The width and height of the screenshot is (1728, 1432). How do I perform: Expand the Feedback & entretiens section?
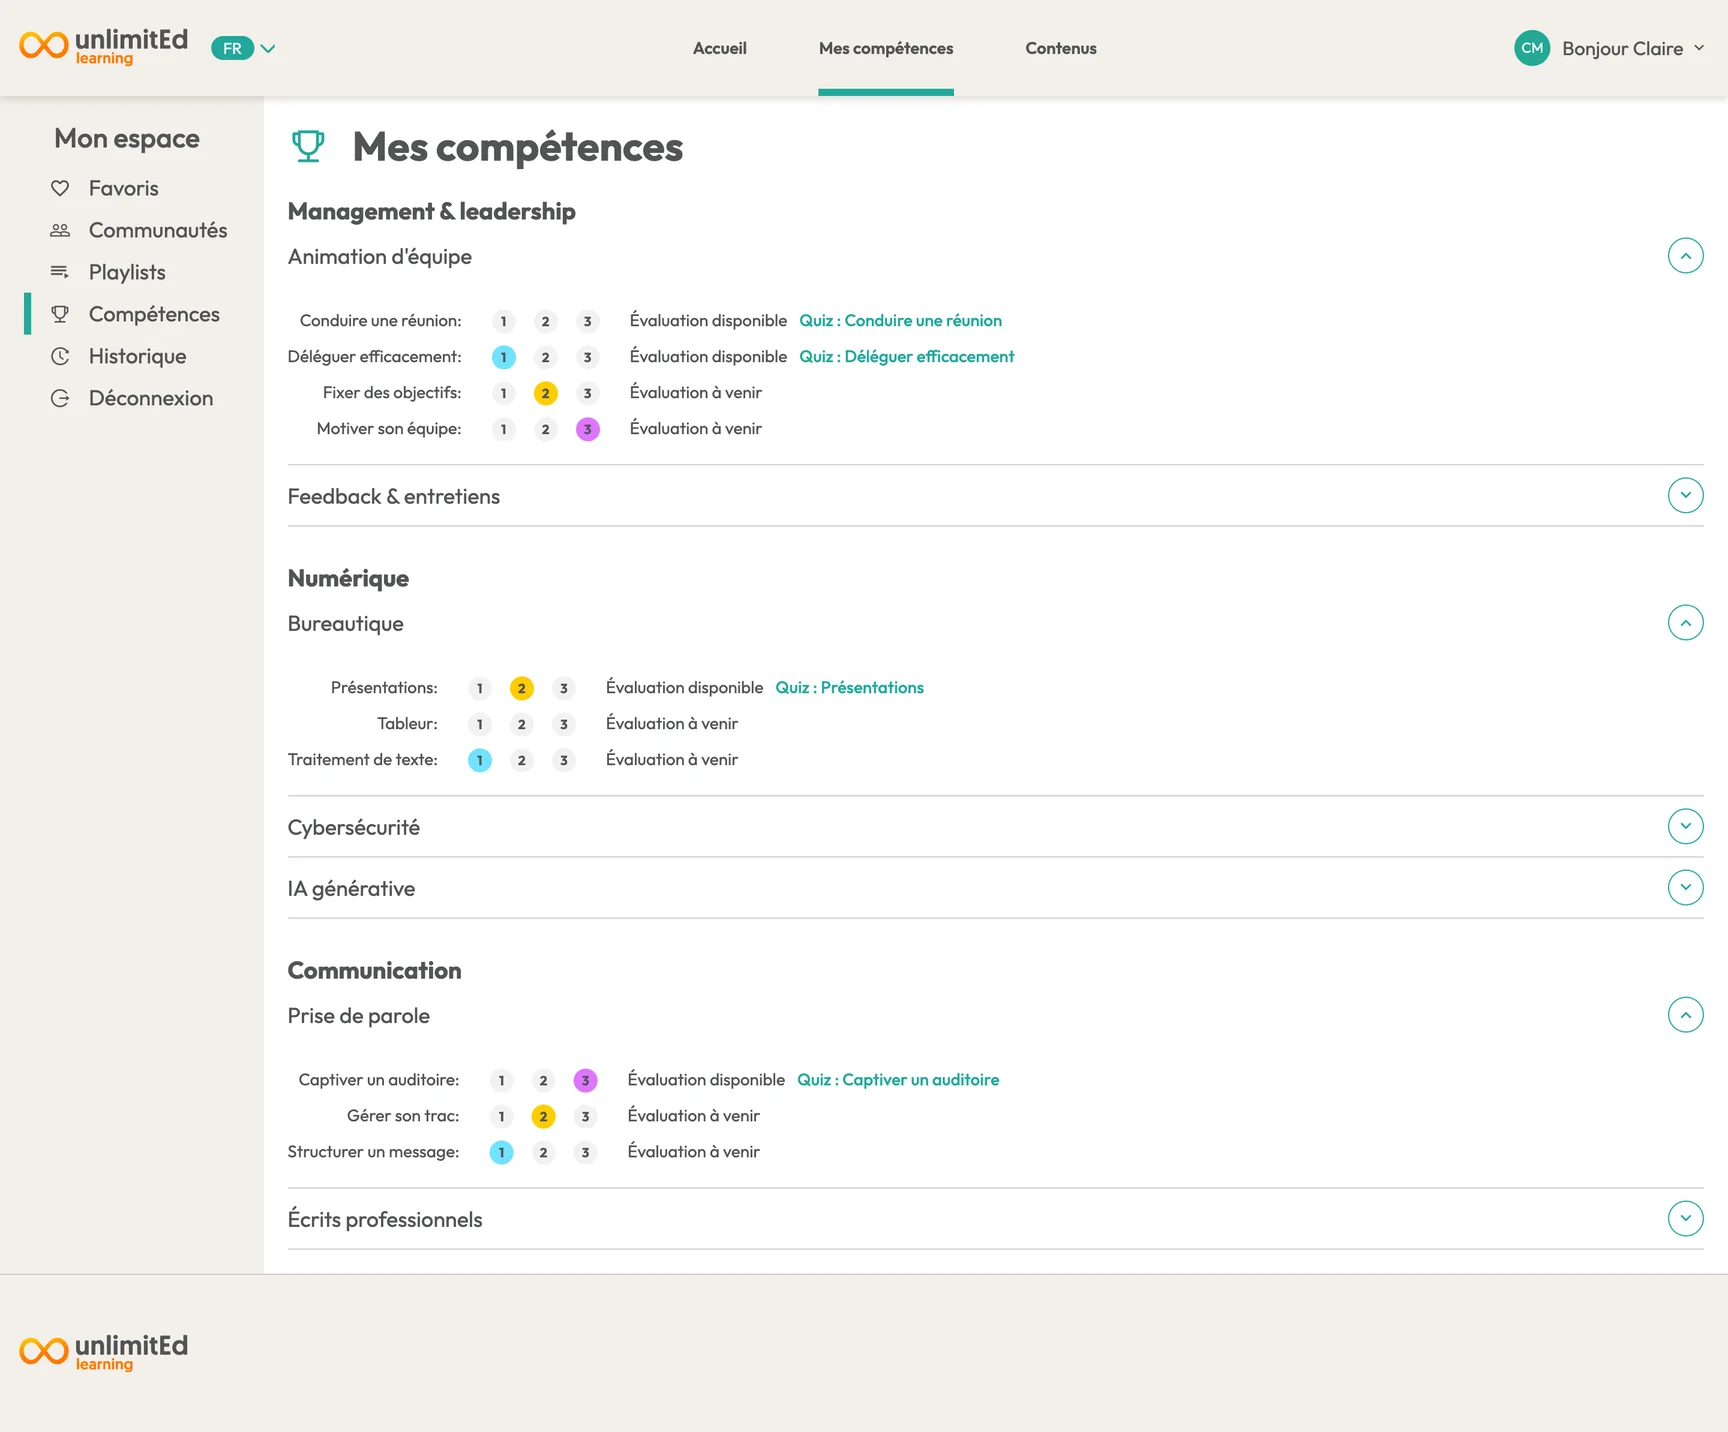pos(1686,495)
